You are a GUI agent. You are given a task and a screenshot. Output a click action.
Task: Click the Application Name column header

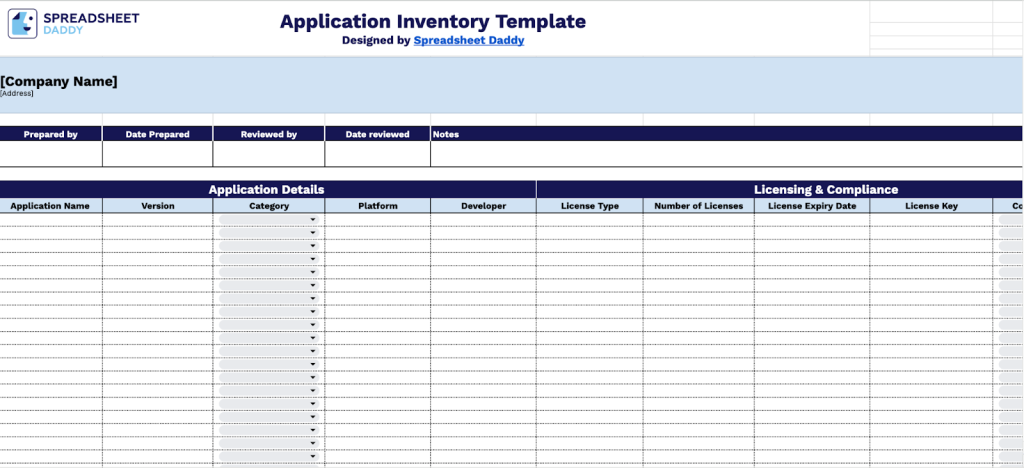tap(51, 206)
